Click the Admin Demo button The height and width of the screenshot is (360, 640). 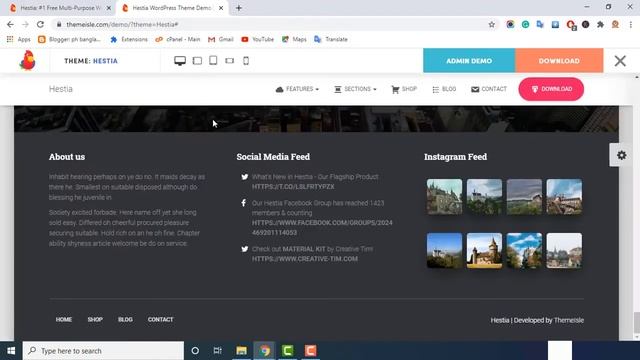(x=469, y=60)
